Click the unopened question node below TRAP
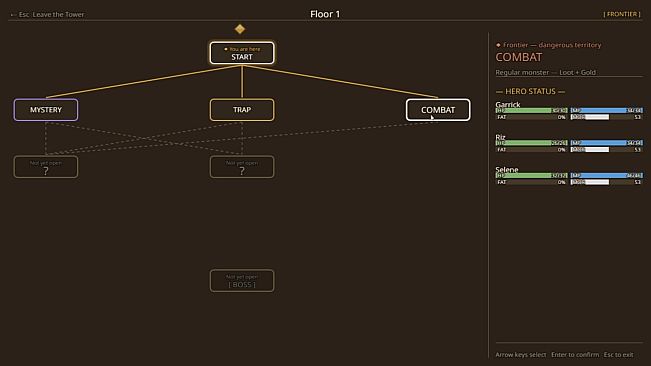Viewport: 651px width, 366px height. coord(242,167)
